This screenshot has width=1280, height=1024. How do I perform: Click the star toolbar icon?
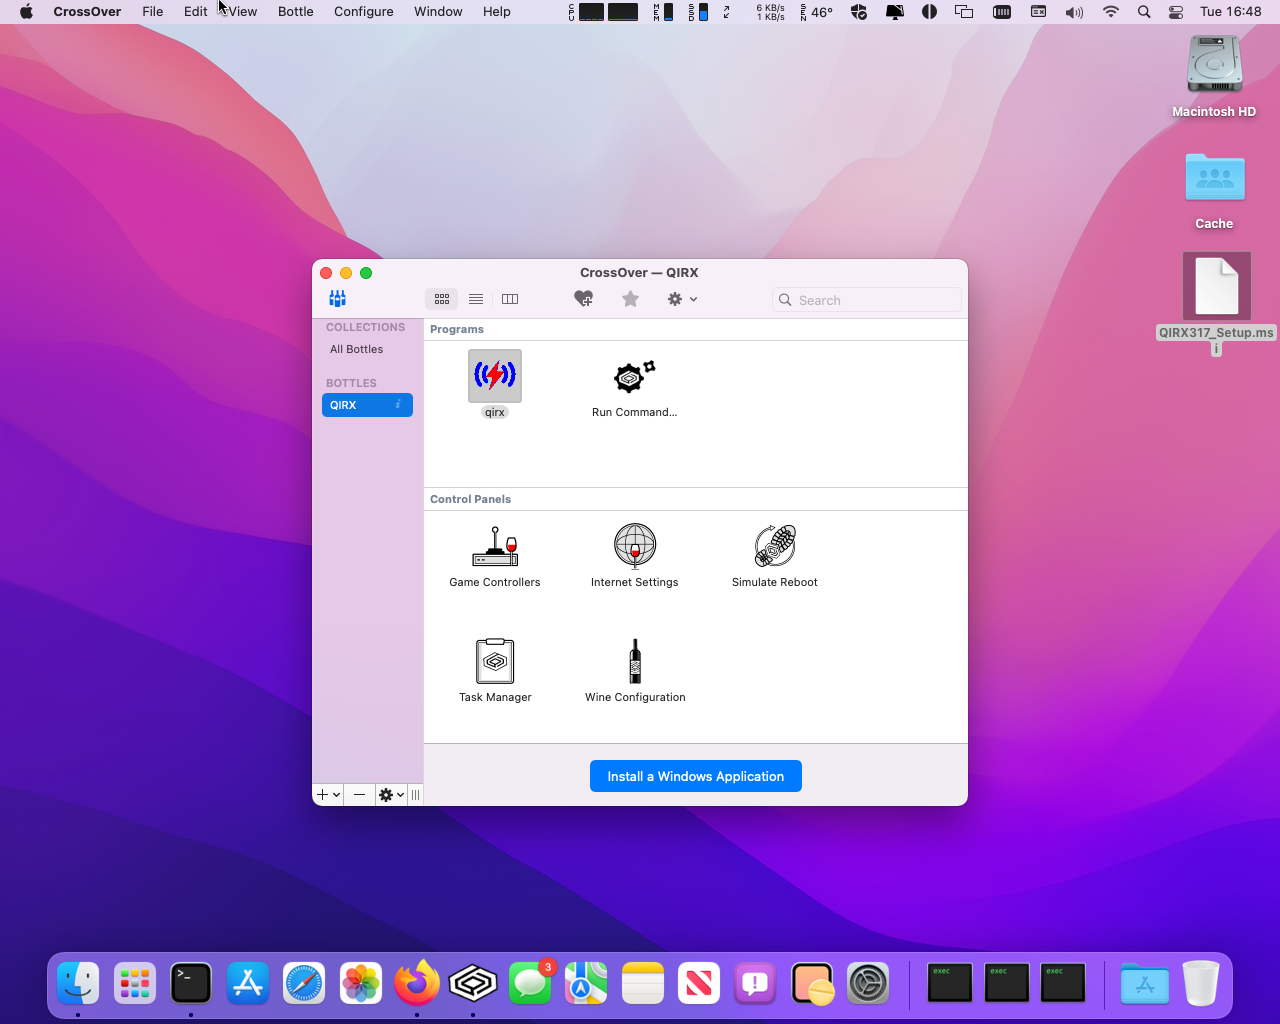point(630,299)
